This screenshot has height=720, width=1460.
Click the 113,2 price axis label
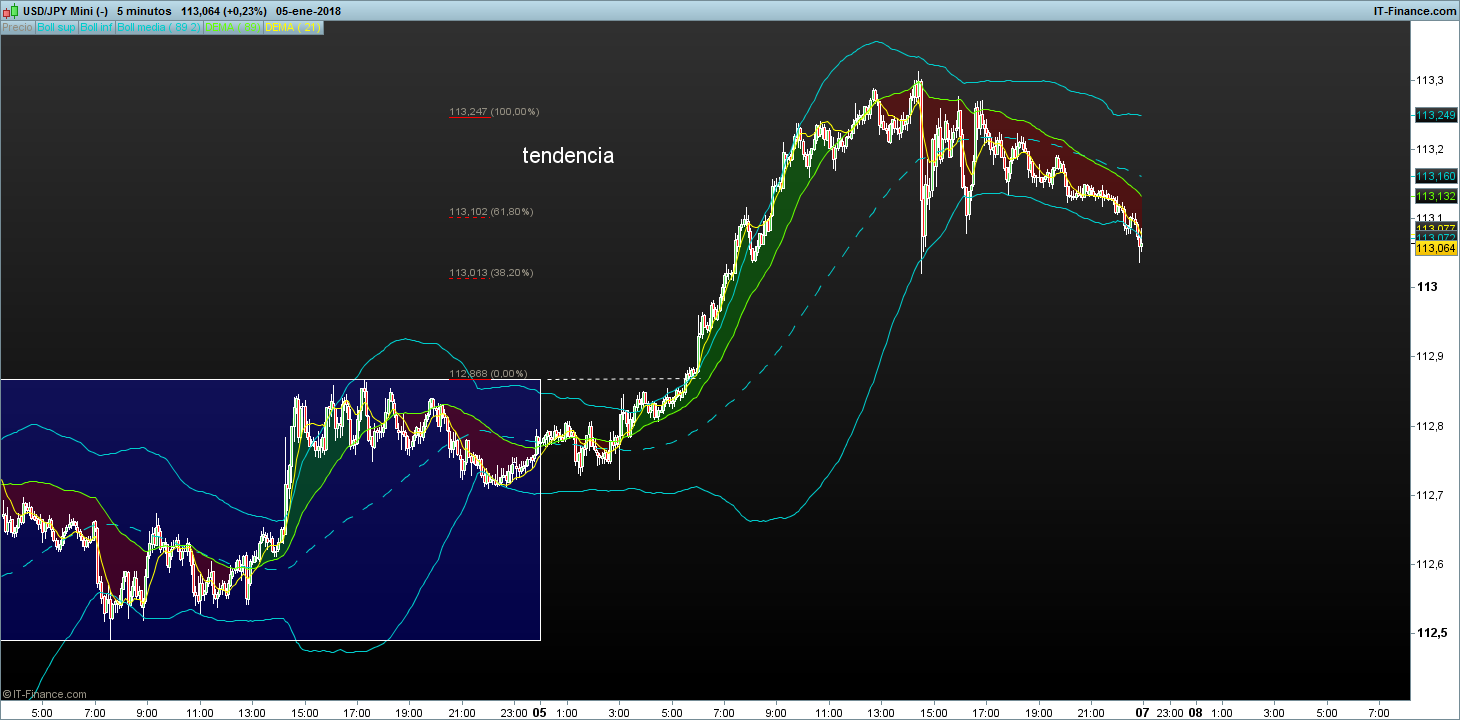(1429, 149)
